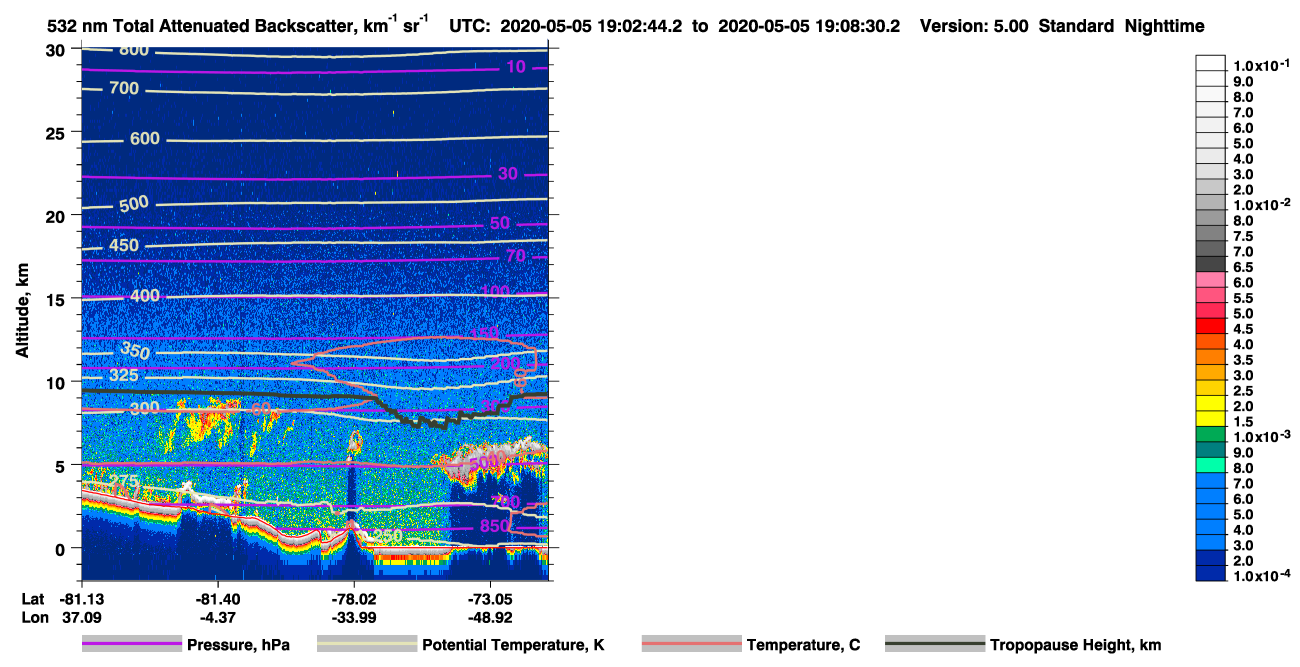
Task: Click the 'Potential Temperature, K' legend entry
Action: point(513,645)
